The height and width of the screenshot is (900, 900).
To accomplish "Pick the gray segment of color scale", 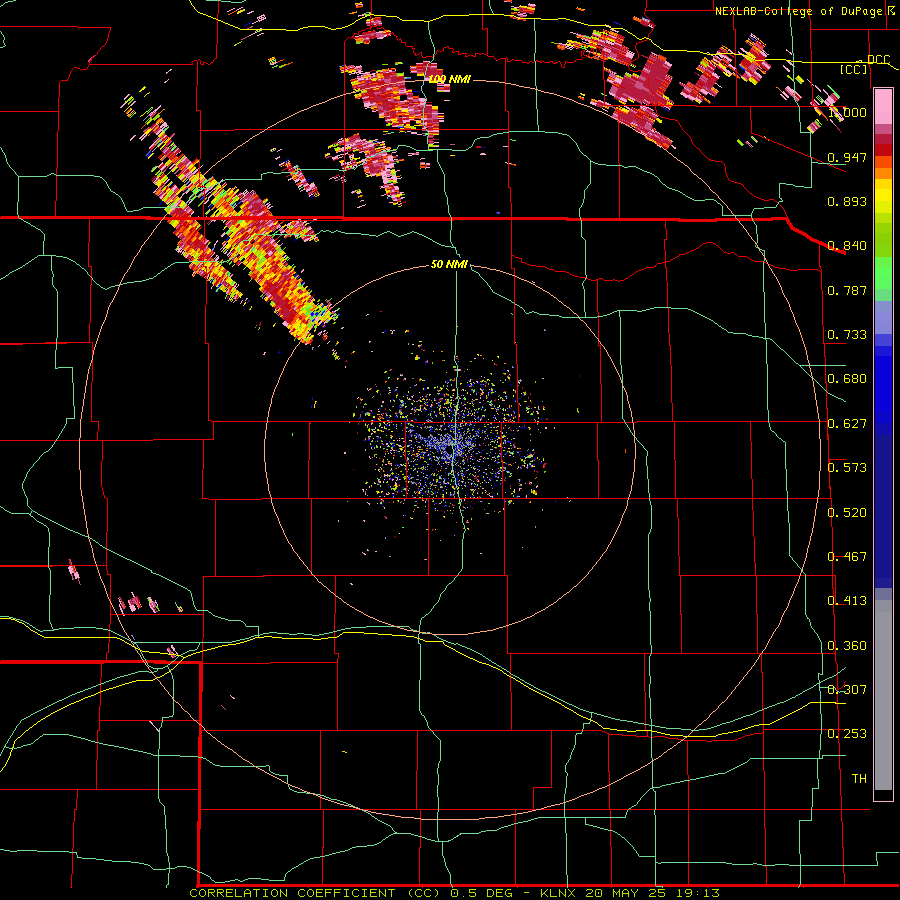I will [x=883, y=695].
